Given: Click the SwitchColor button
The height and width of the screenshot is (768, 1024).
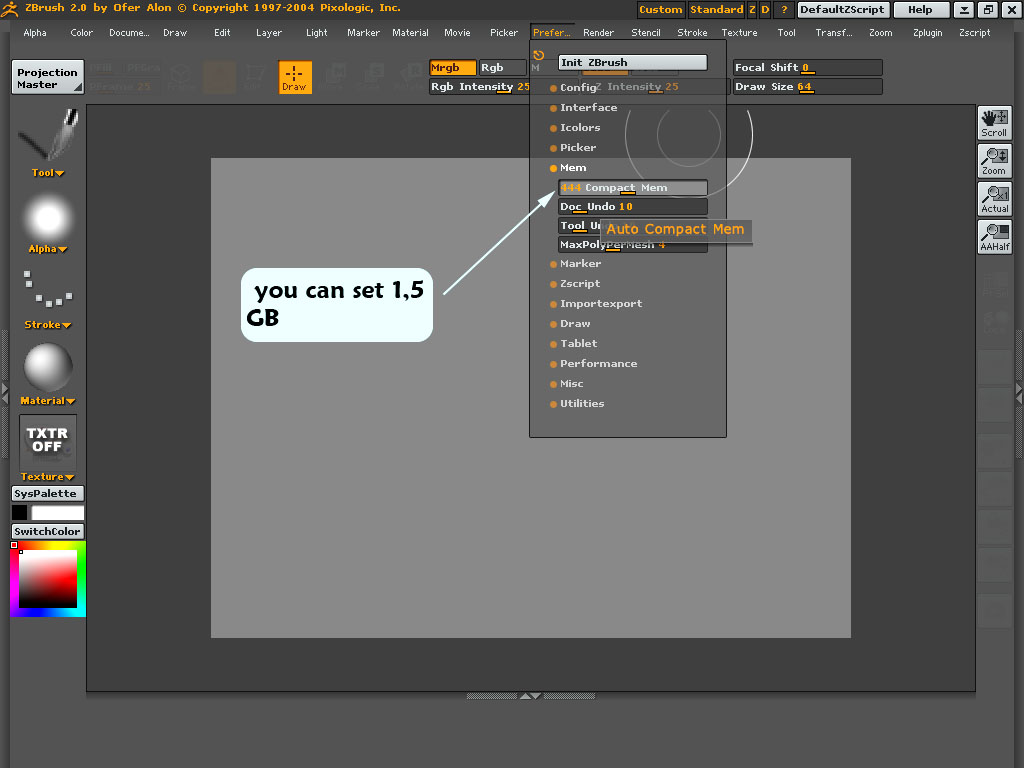Looking at the screenshot, I should (x=48, y=532).
